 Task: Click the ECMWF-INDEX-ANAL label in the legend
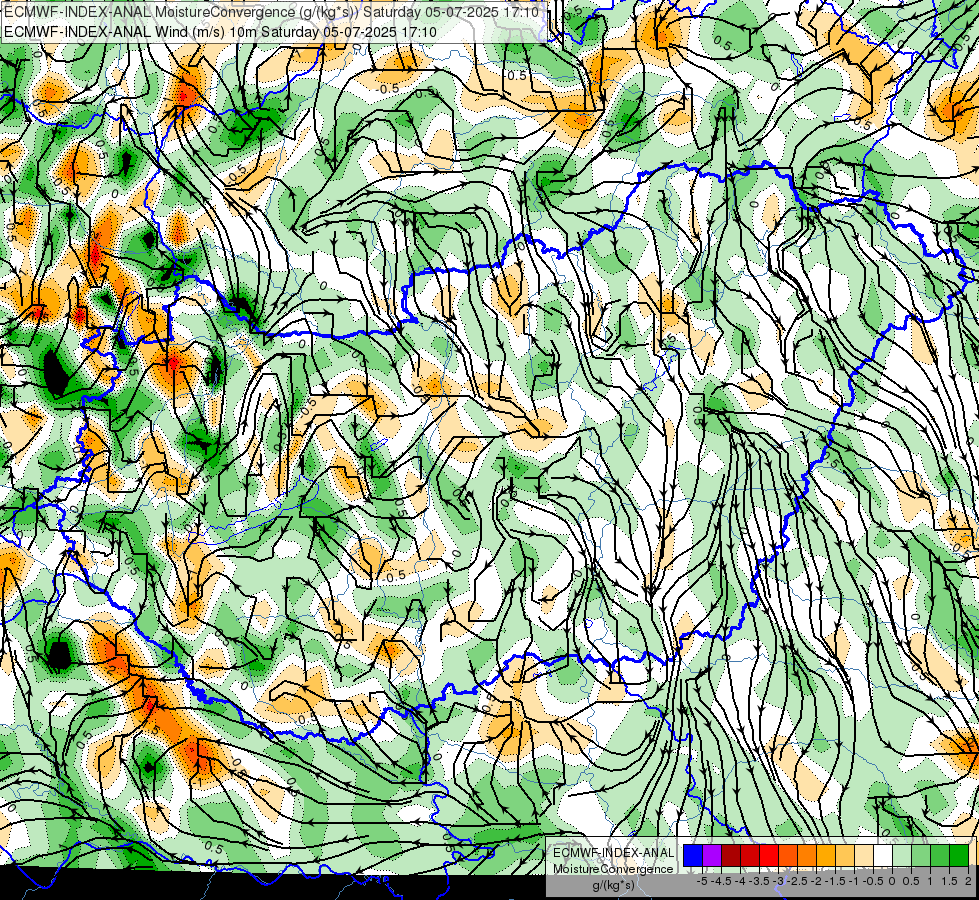click(613, 853)
